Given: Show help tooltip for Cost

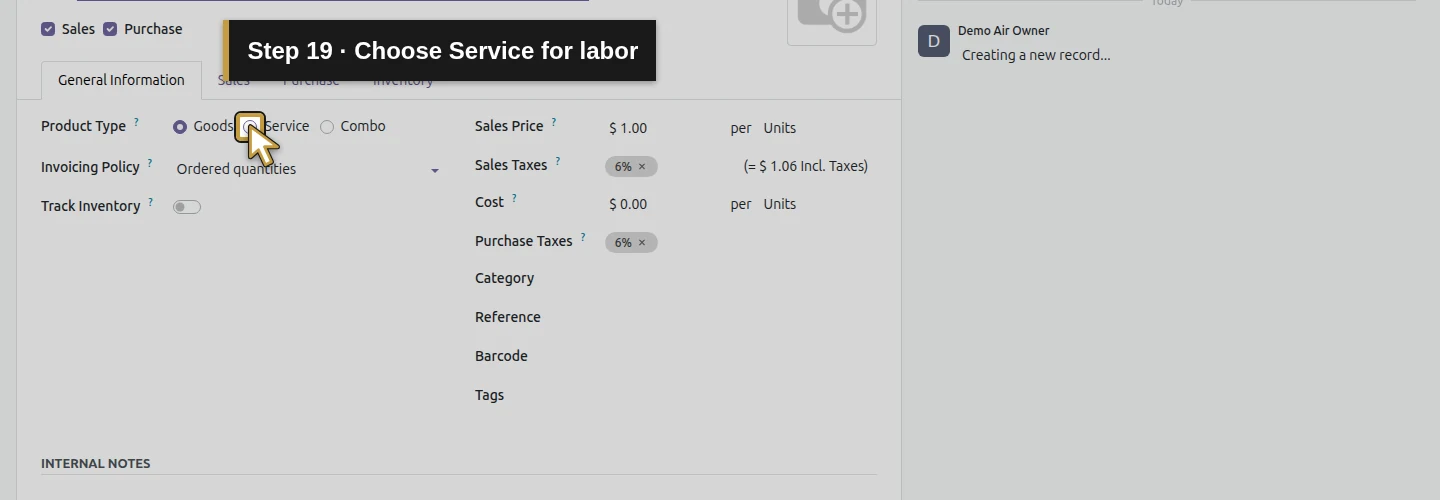Looking at the screenshot, I should tap(514, 198).
